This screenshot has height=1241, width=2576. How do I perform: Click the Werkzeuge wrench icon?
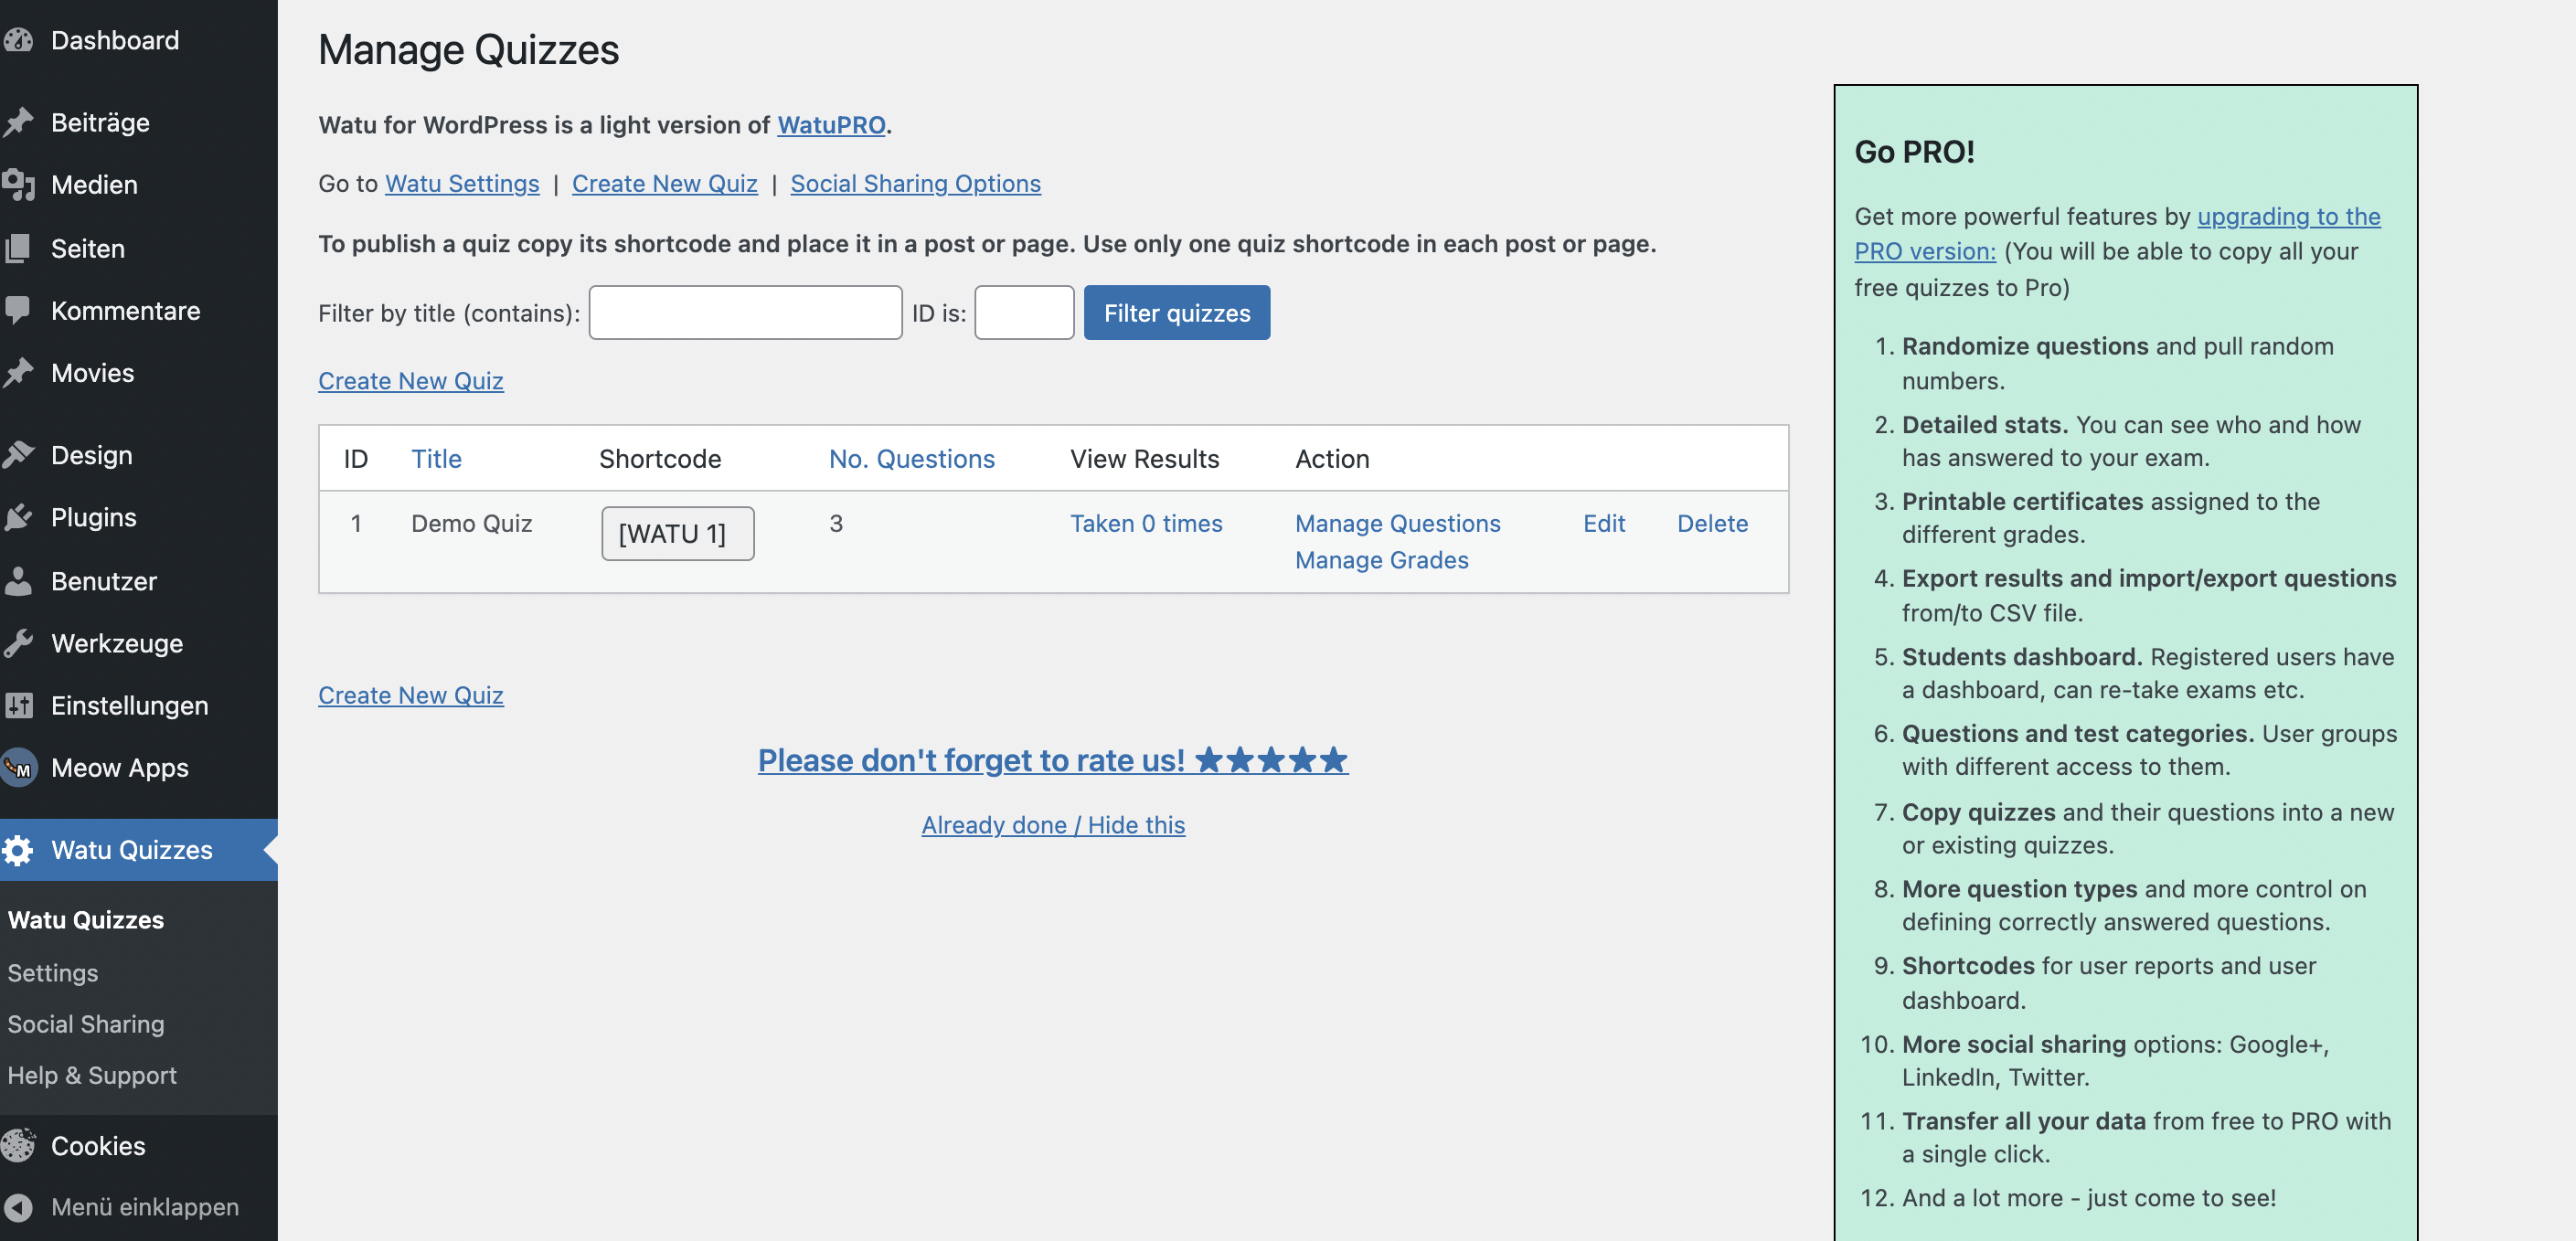(x=19, y=643)
